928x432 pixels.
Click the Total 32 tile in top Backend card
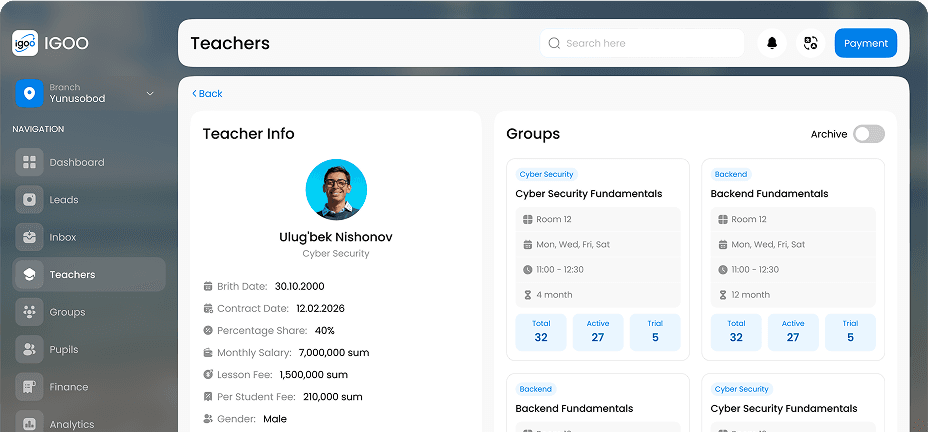coord(736,333)
